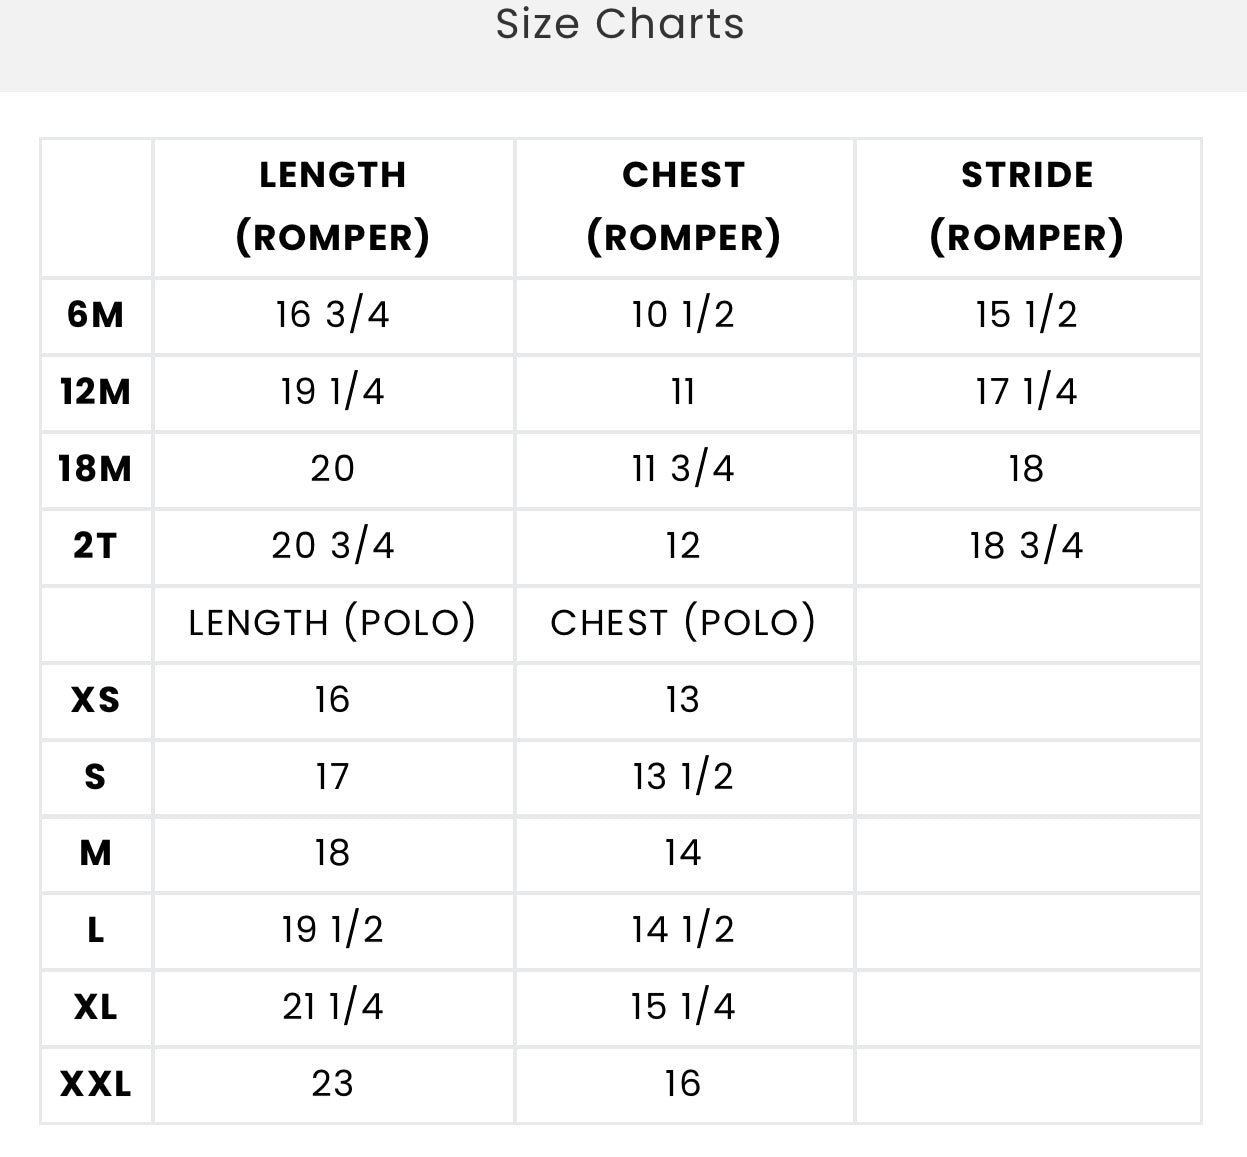Select the LENGTH (ROMPER) column header
Viewport: 1247px width, 1157px height.
pyautogui.click(x=333, y=207)
